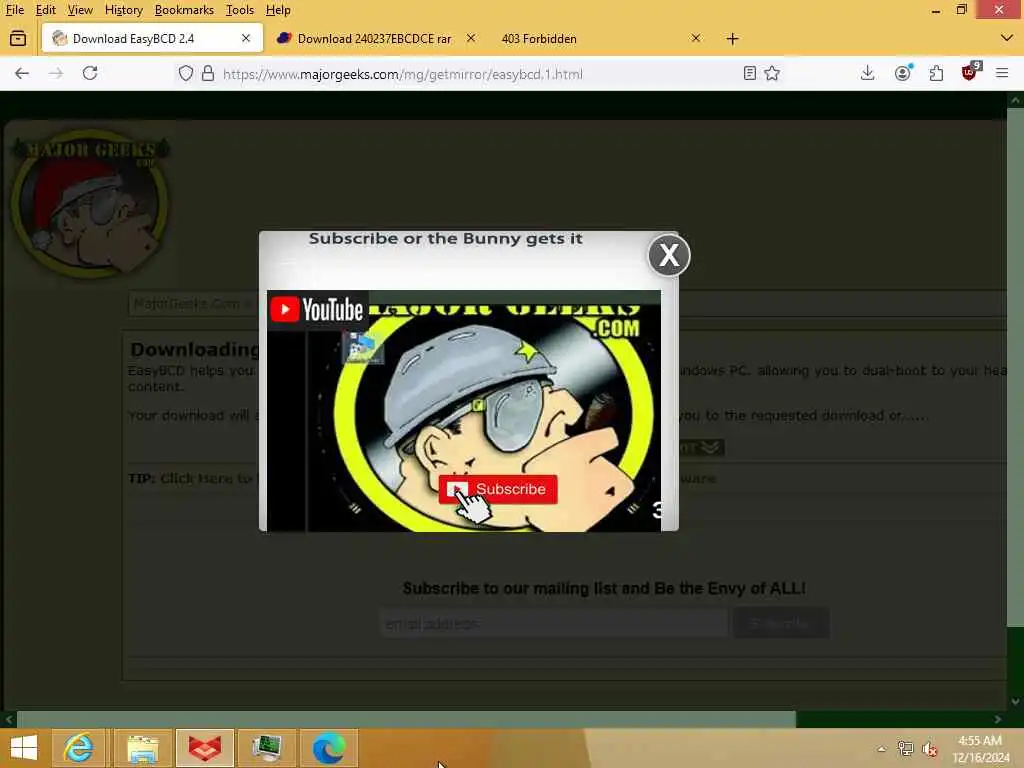This screenshot has width=1024, height=768.
Task: Click the page's horizontal scrollbar thumb
Action: click(406, 720)
